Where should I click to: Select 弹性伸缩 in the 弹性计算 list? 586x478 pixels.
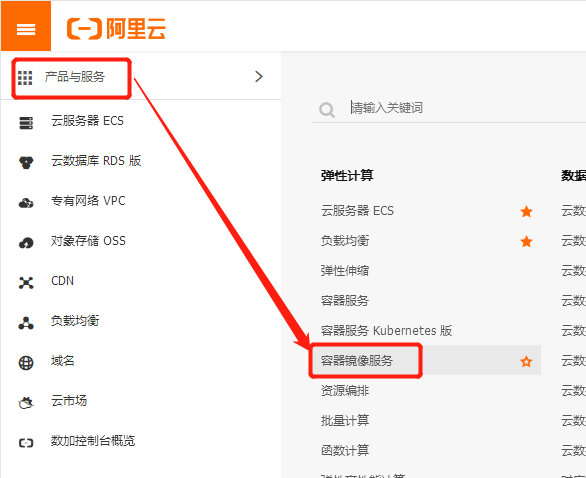click(x=345, y=271)
